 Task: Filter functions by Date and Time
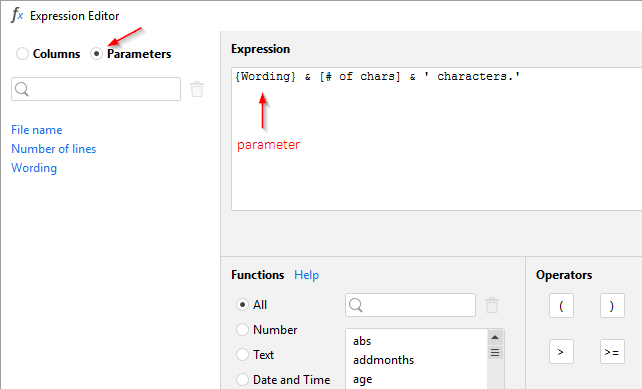click(x=242, y=380)
